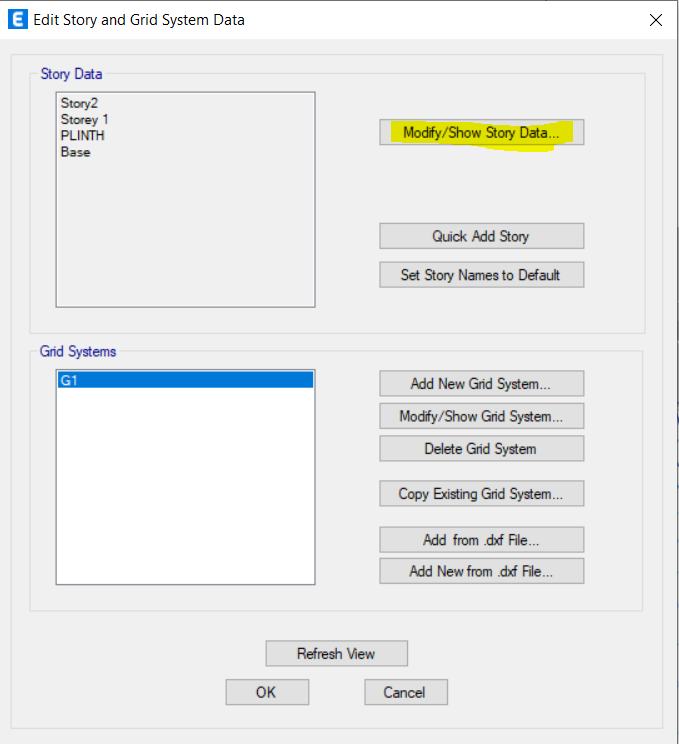The image size is (679, 744).
Task: Select grid system G1 in the list
Action: coord(186,380)
